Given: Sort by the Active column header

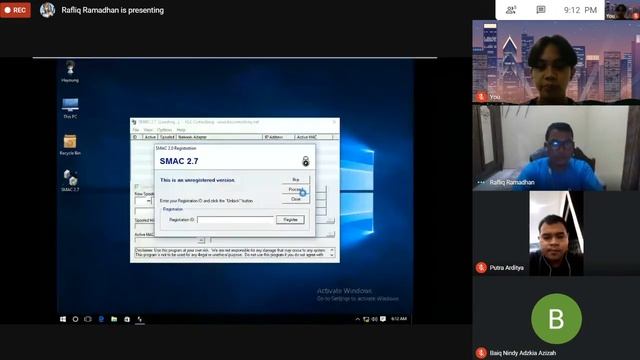Looking at the screenshot, I should 150,137.
